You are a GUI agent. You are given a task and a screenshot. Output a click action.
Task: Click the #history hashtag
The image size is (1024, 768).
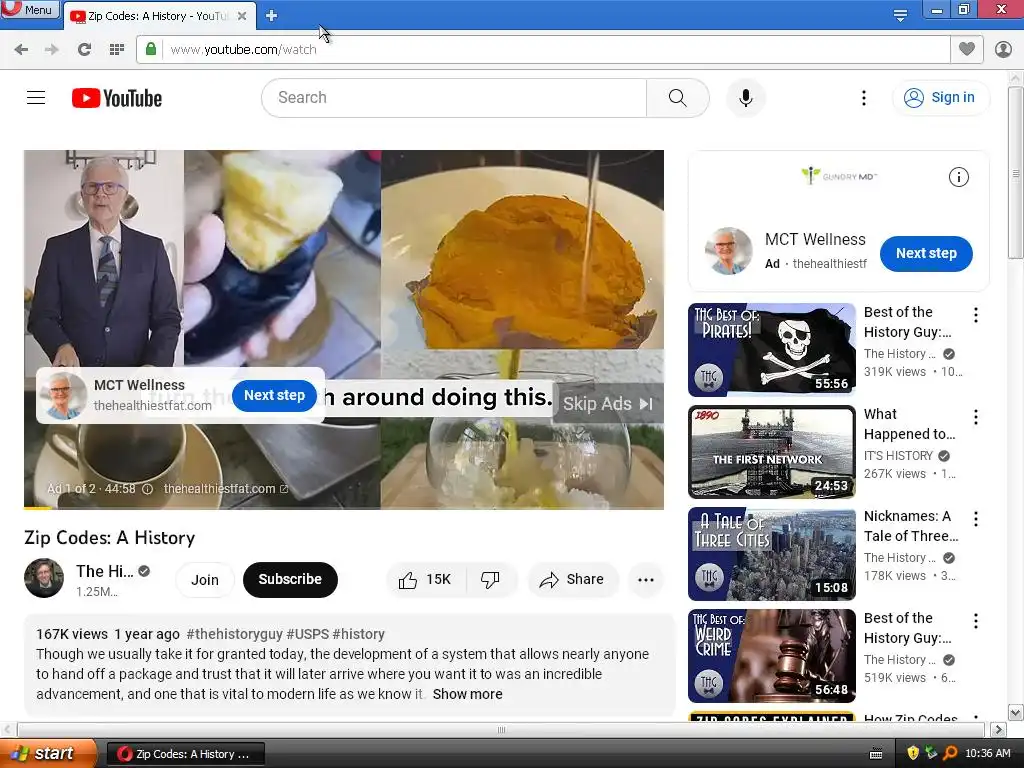tap(359, 634)
